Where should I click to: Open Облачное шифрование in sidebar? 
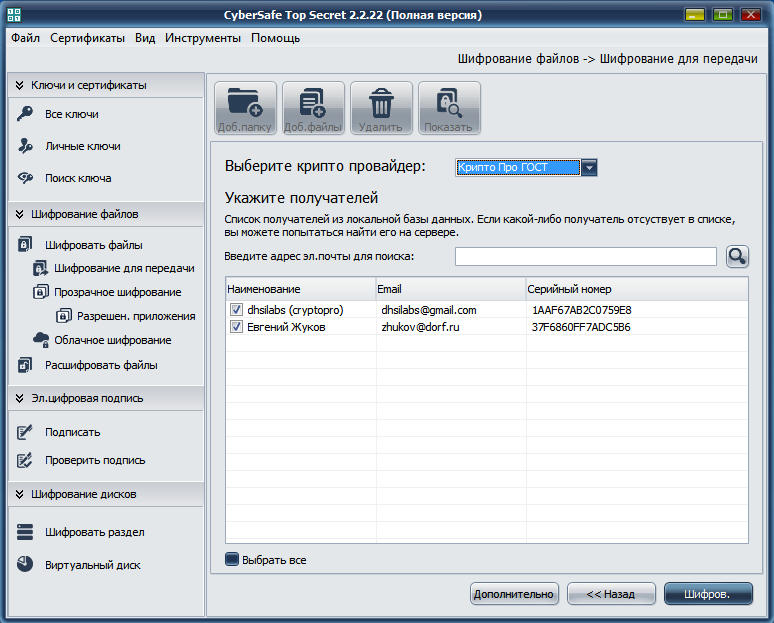113,340
